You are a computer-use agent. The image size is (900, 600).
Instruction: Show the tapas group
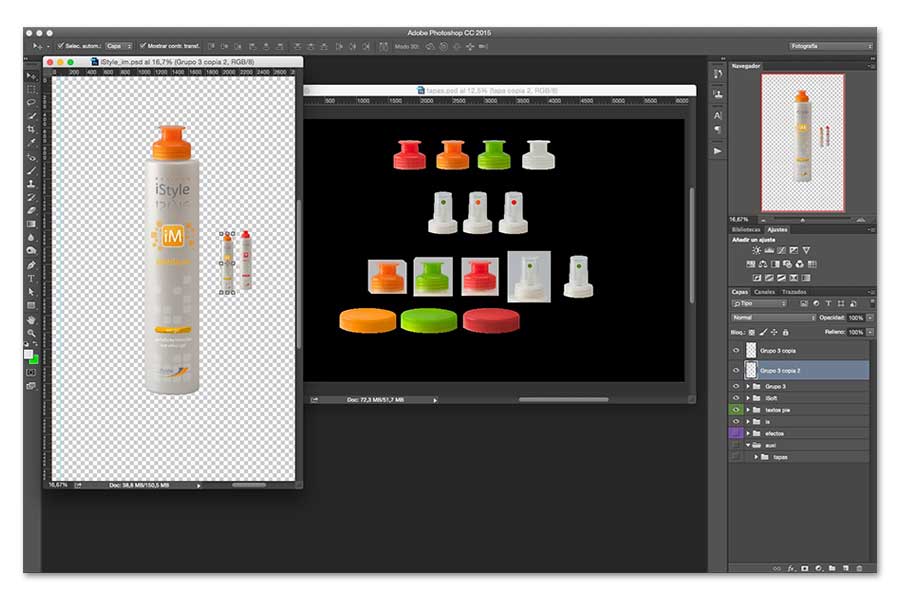tap(736, 457)
